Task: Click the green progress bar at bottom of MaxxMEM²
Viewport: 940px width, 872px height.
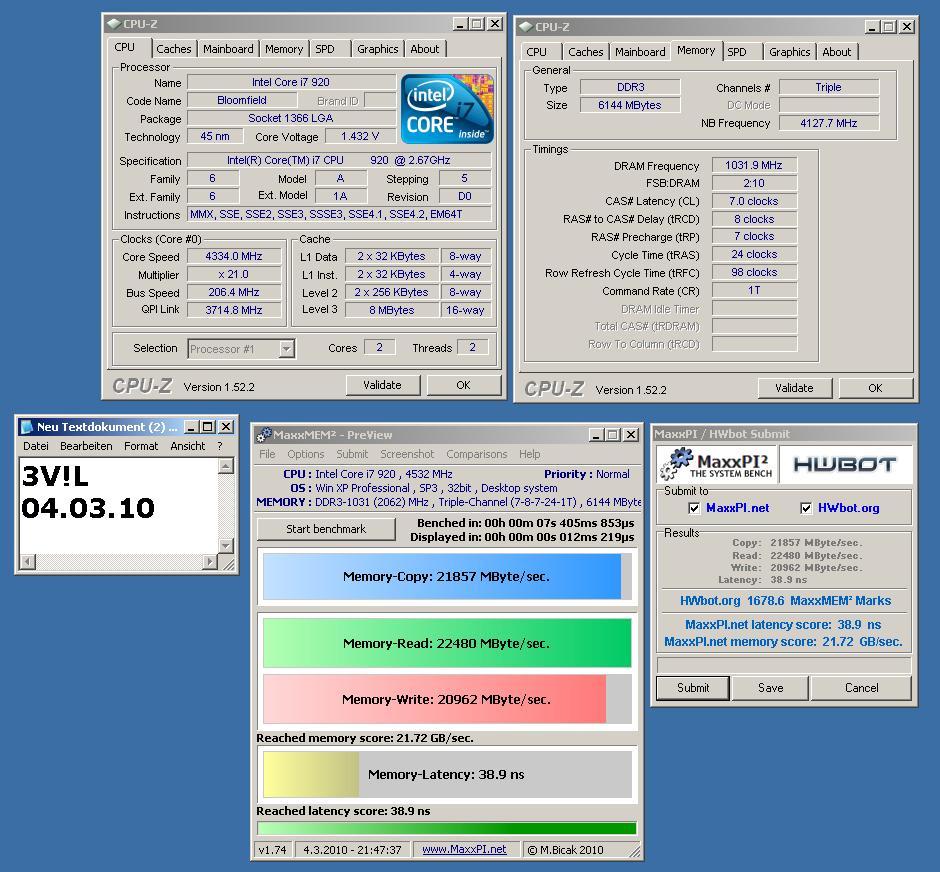Action: coord(447,828)
